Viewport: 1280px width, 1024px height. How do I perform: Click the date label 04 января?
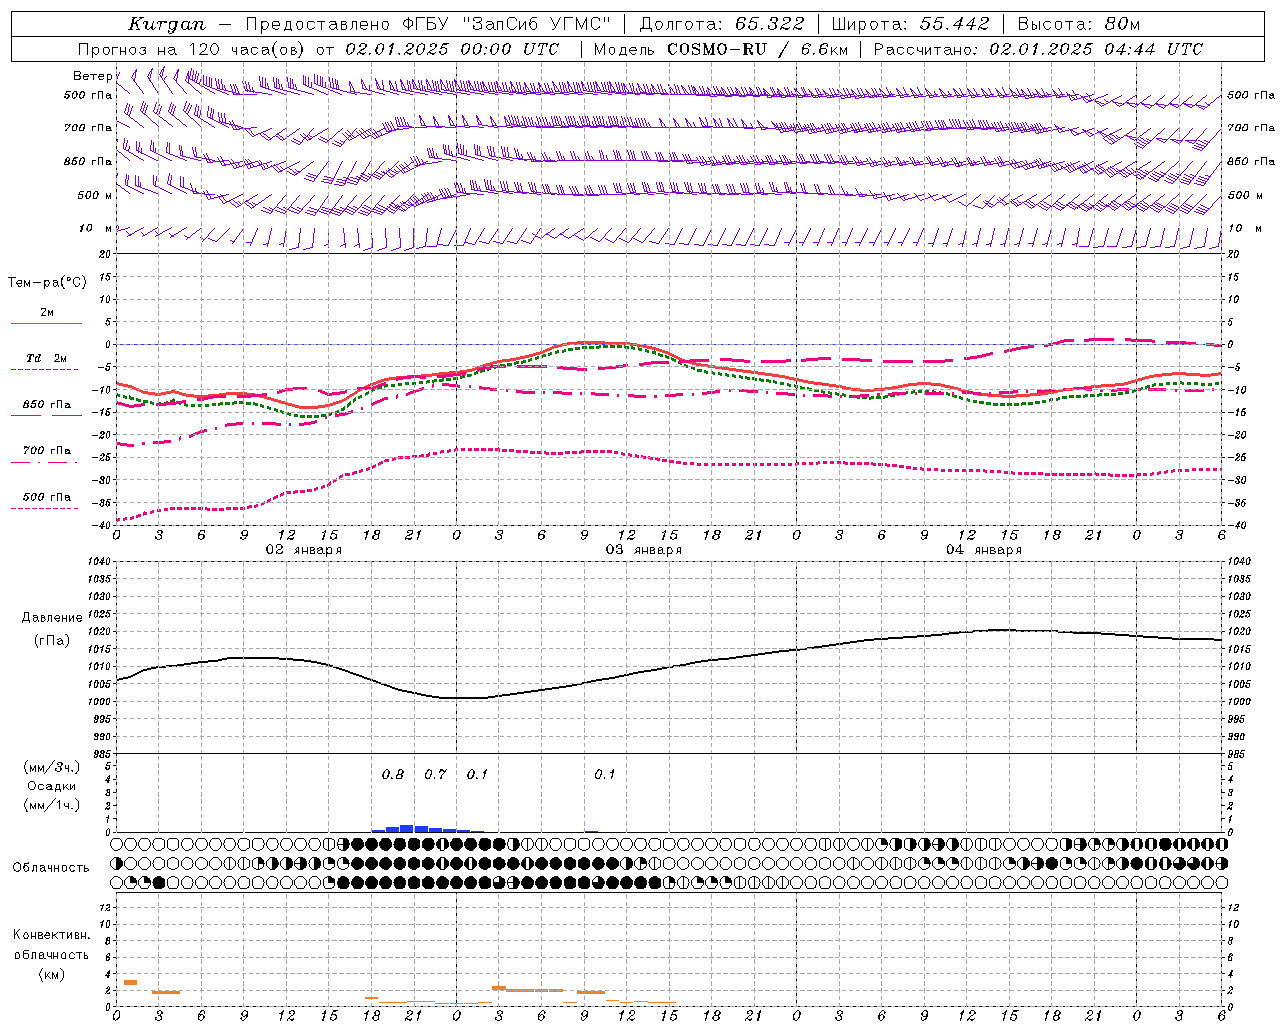[983, 550]
